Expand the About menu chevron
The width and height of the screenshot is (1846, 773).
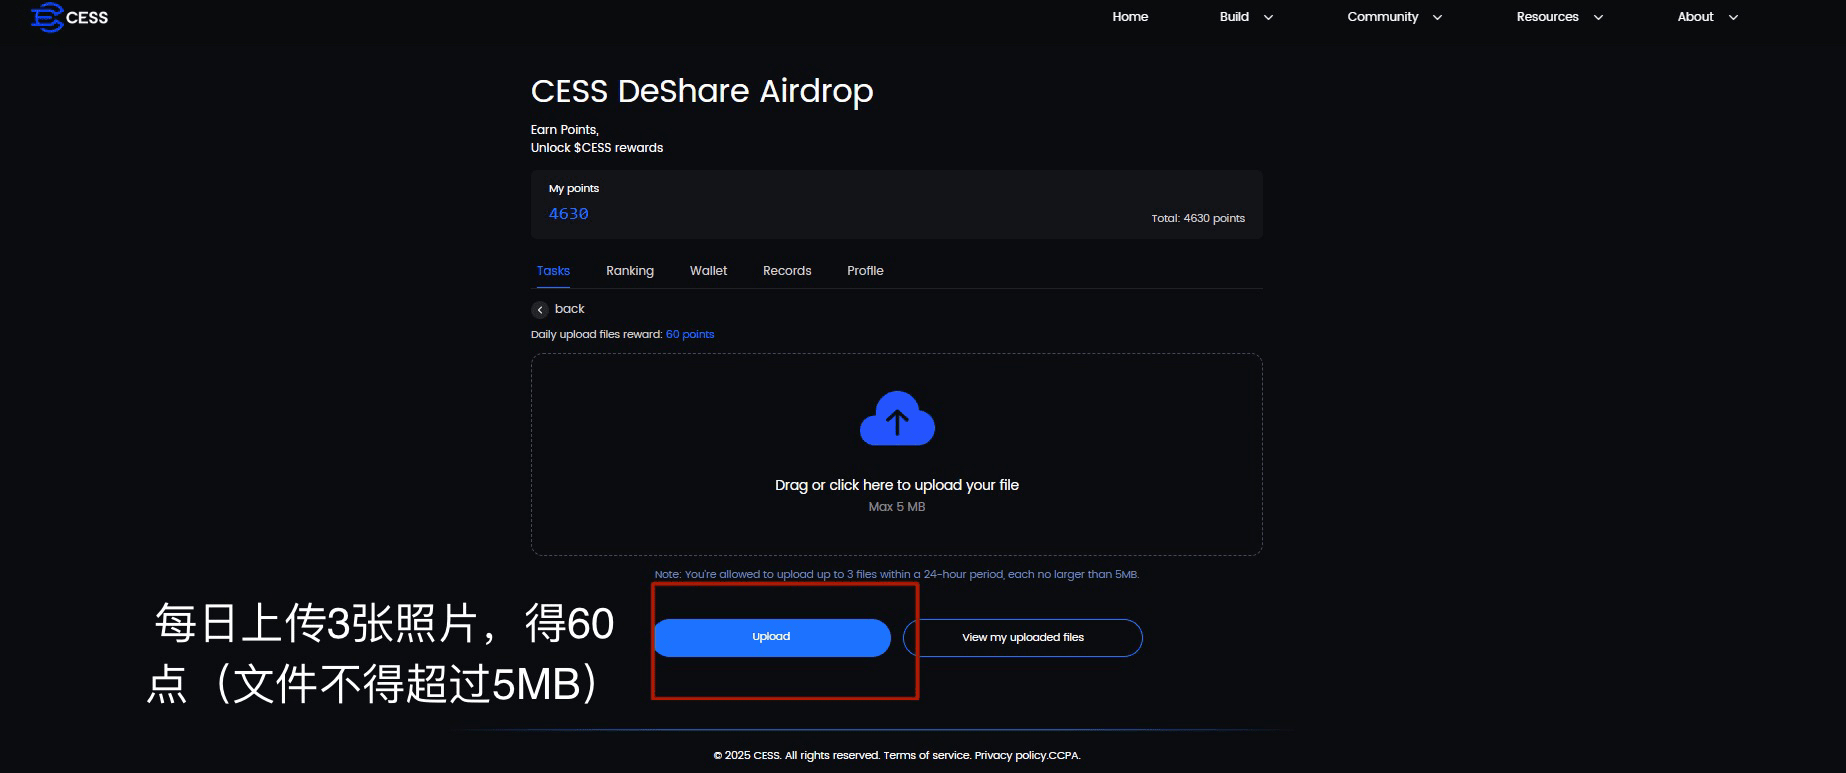(x=1733, y=18)
